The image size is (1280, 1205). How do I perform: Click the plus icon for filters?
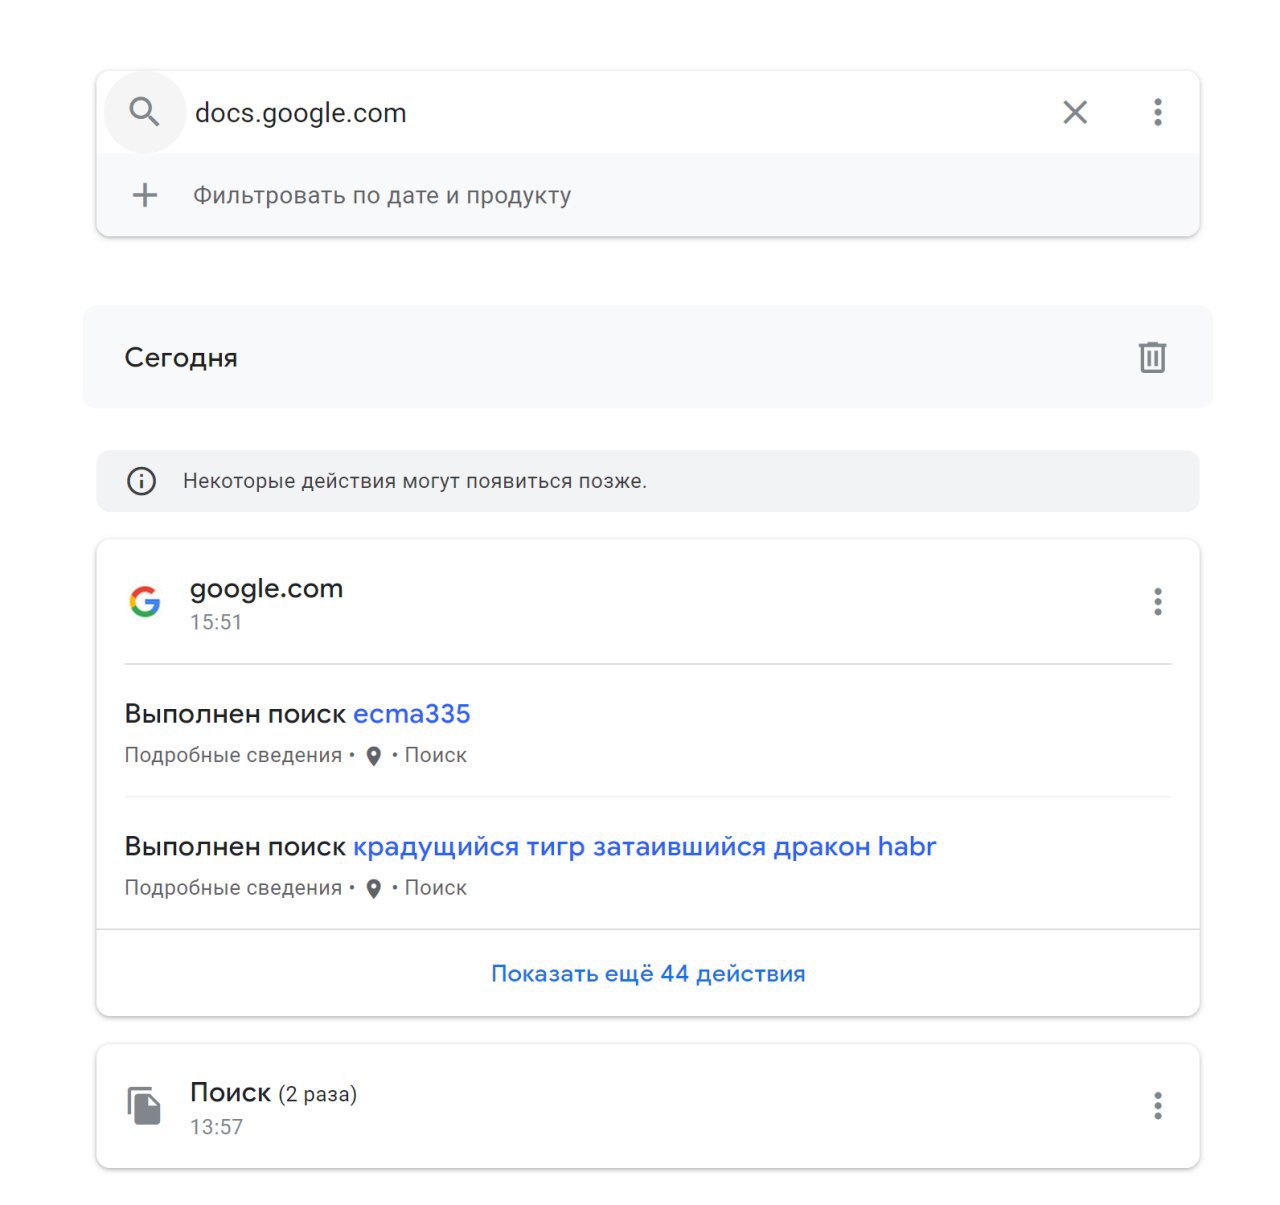point(145,195)
